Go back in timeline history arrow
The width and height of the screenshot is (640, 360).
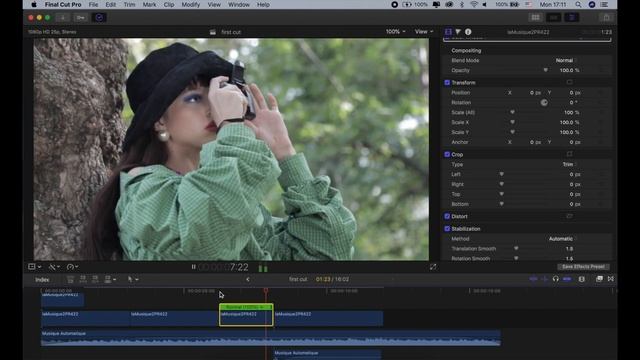pyautogui.click(x=247, y=280)
